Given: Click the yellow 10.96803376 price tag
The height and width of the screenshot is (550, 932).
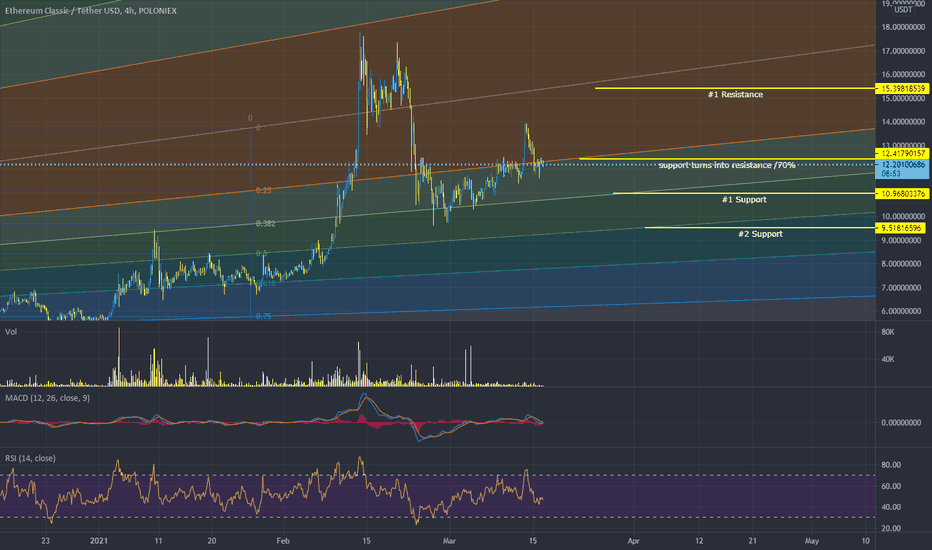Looking at the screenshot, I should tap(902, 193).
